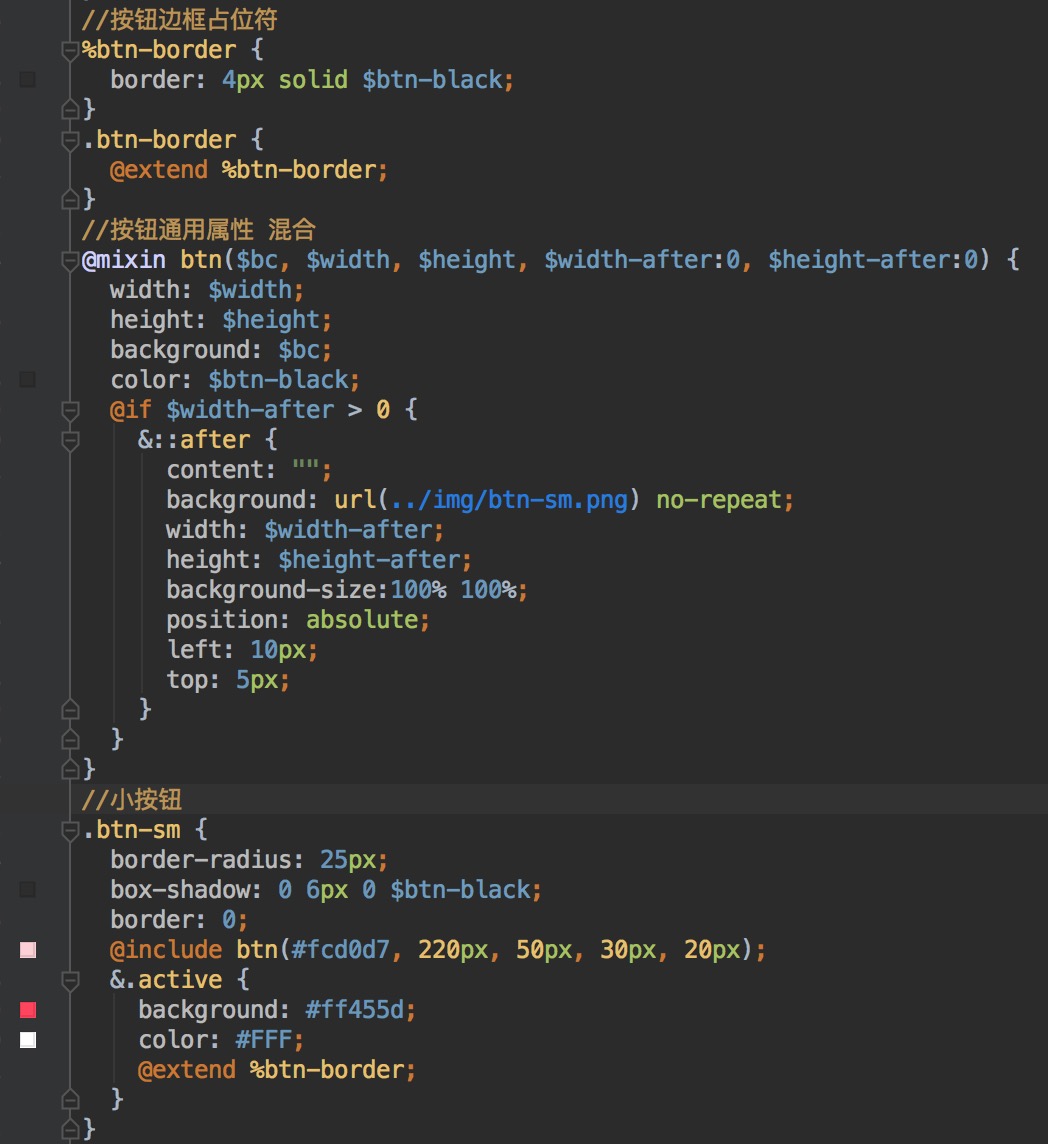Fold the &.active nested block
The image size is (1048, 1144).
[70, 981]
